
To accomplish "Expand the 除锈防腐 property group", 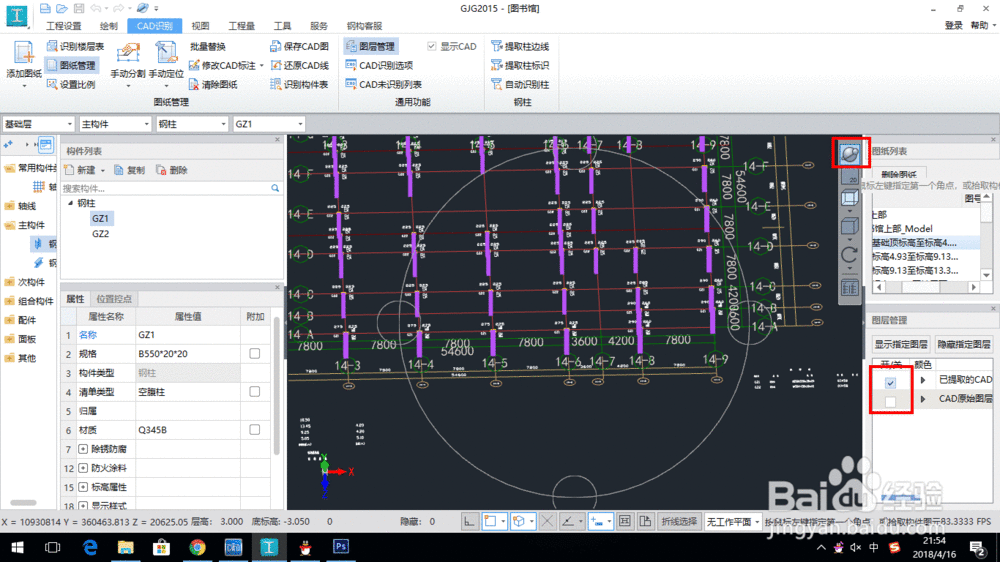I will [x=83, y=448].
